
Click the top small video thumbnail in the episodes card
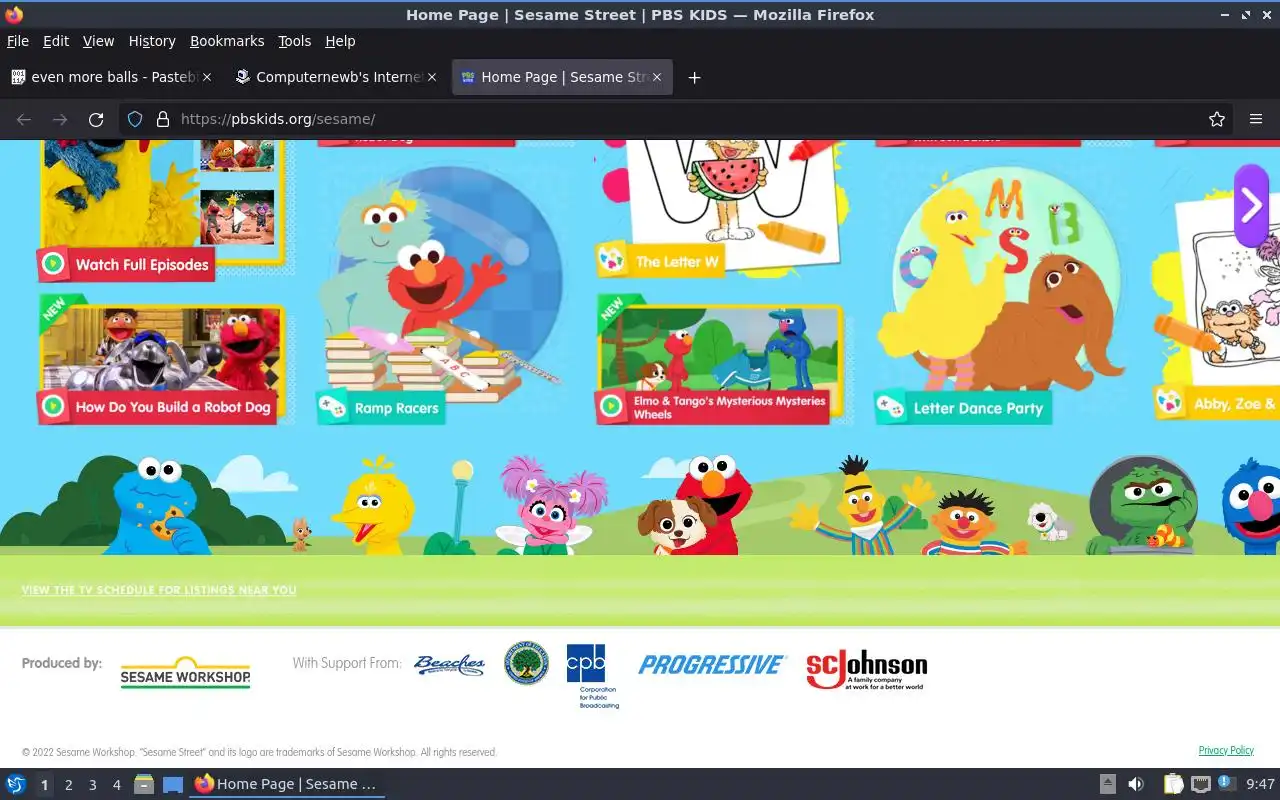[x=238, y=155]
